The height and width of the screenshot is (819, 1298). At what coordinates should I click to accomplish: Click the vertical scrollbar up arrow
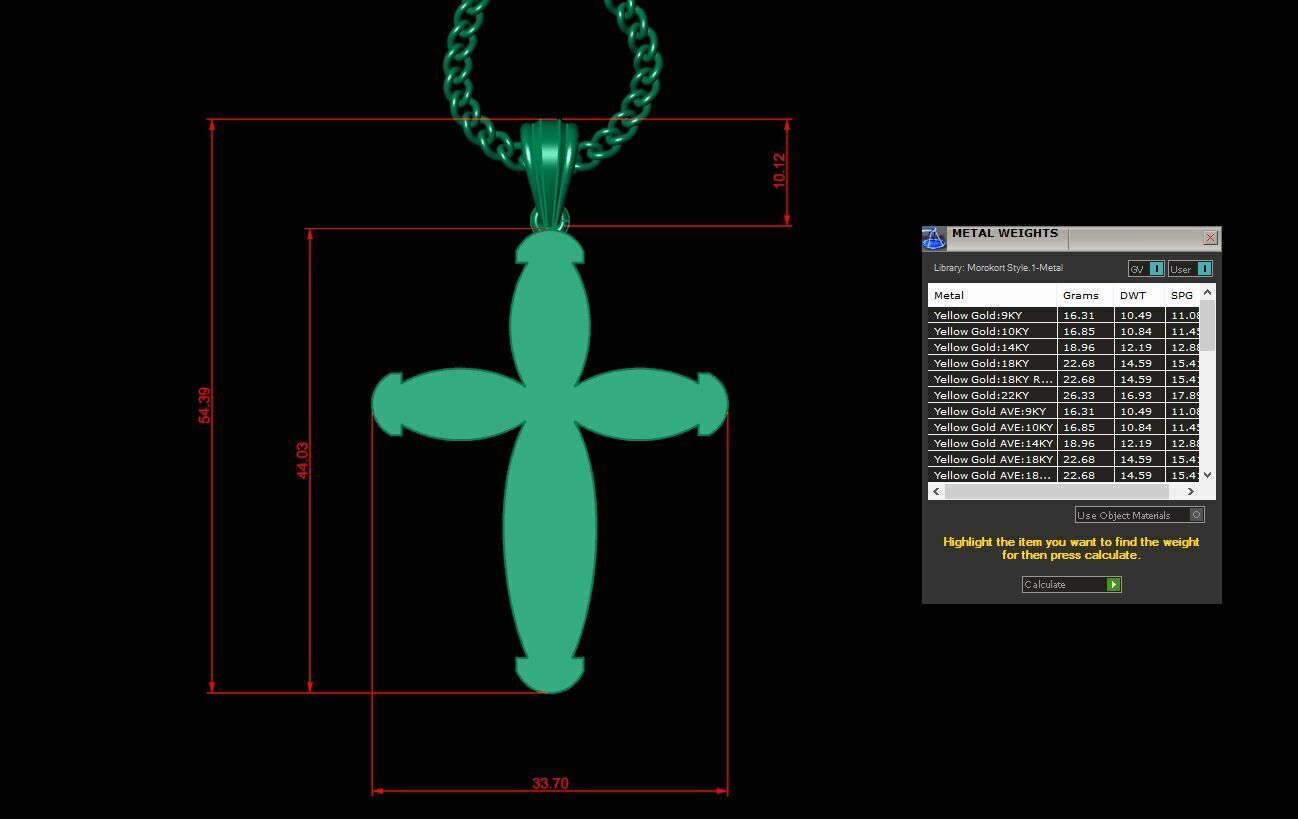click(x=1207, y=292)
